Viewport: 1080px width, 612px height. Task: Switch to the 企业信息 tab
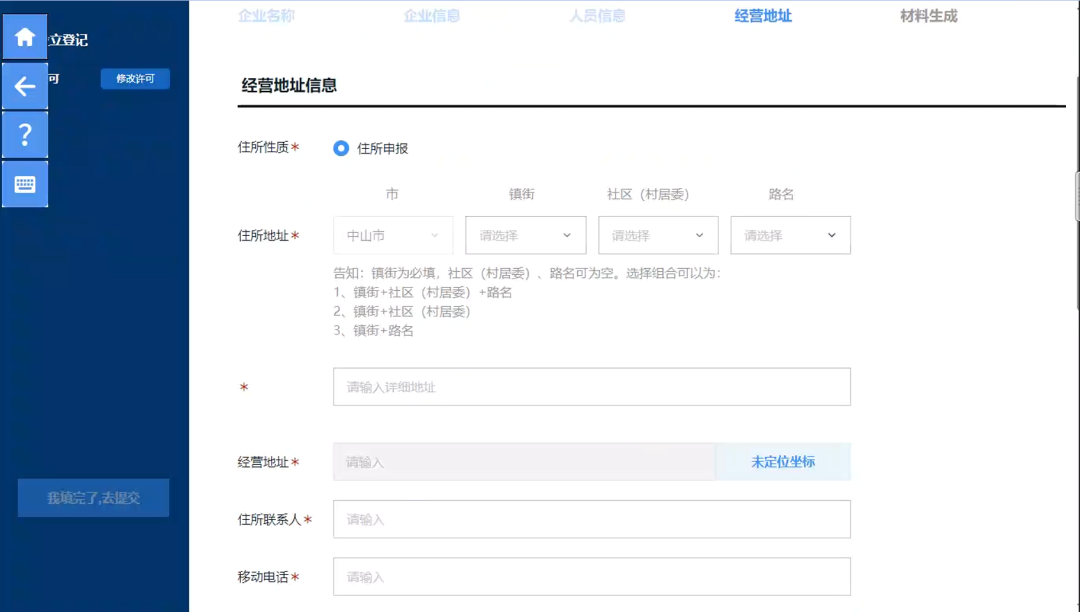[x=432, y=15]
